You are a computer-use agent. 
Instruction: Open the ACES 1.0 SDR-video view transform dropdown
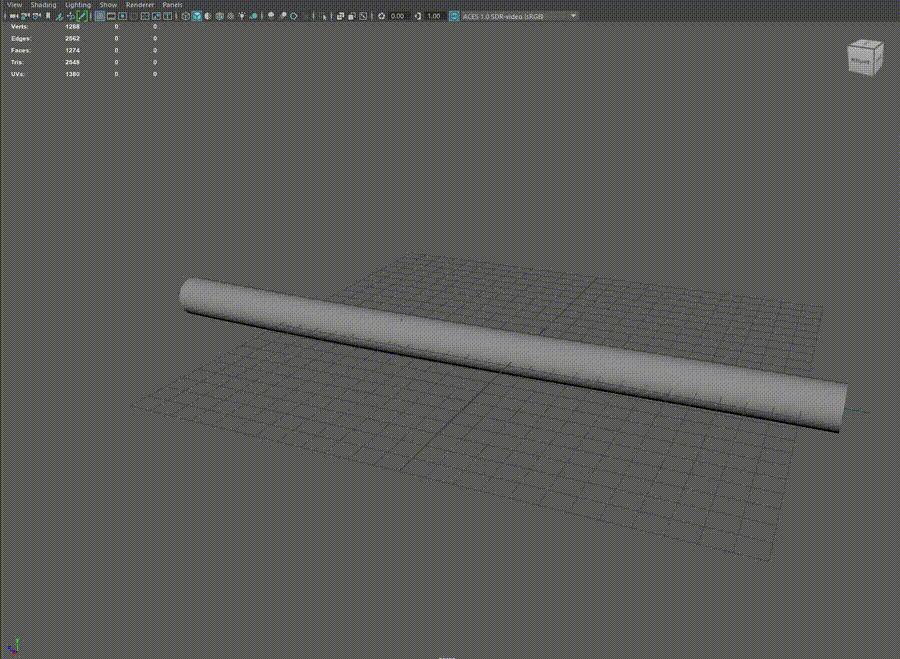pyautogui.click(x=520, y=16)
